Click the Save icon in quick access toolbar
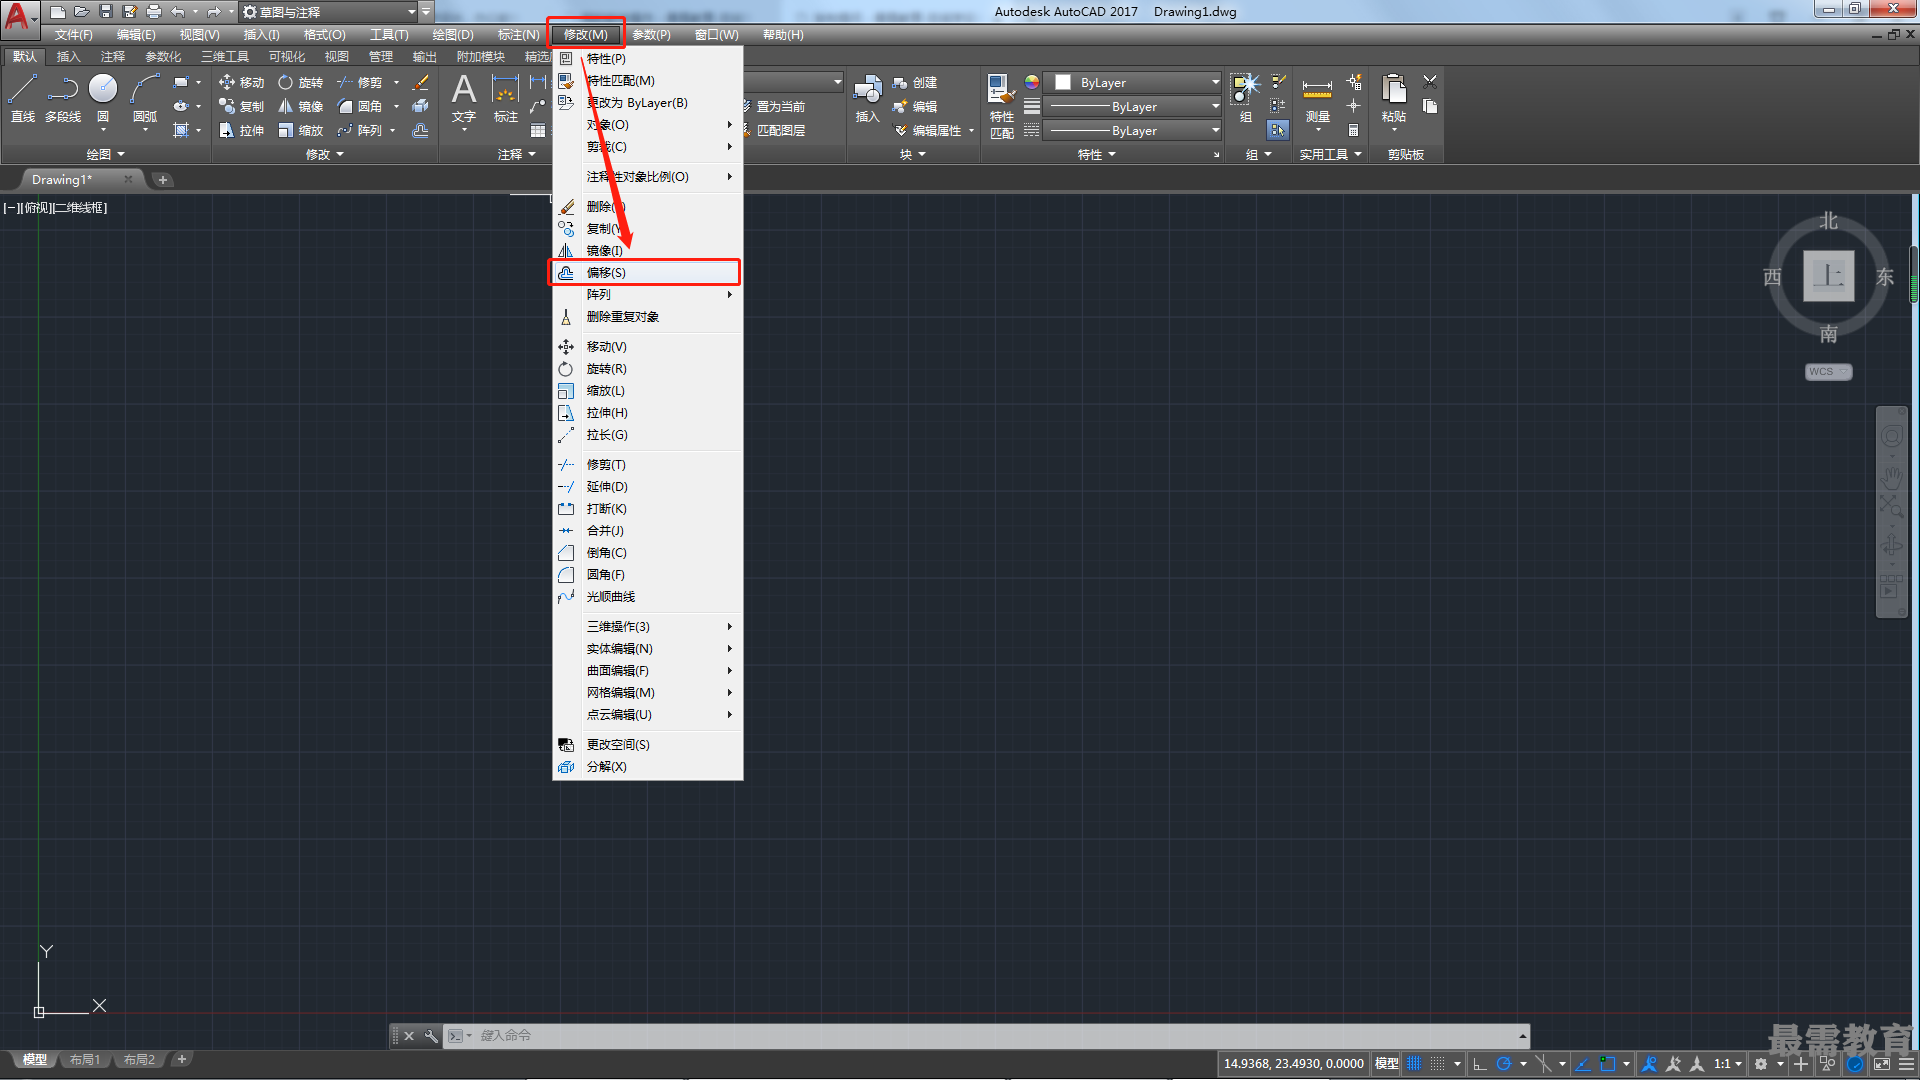The width and height of the screenshot is (1920, 1080). coord(106,12)
